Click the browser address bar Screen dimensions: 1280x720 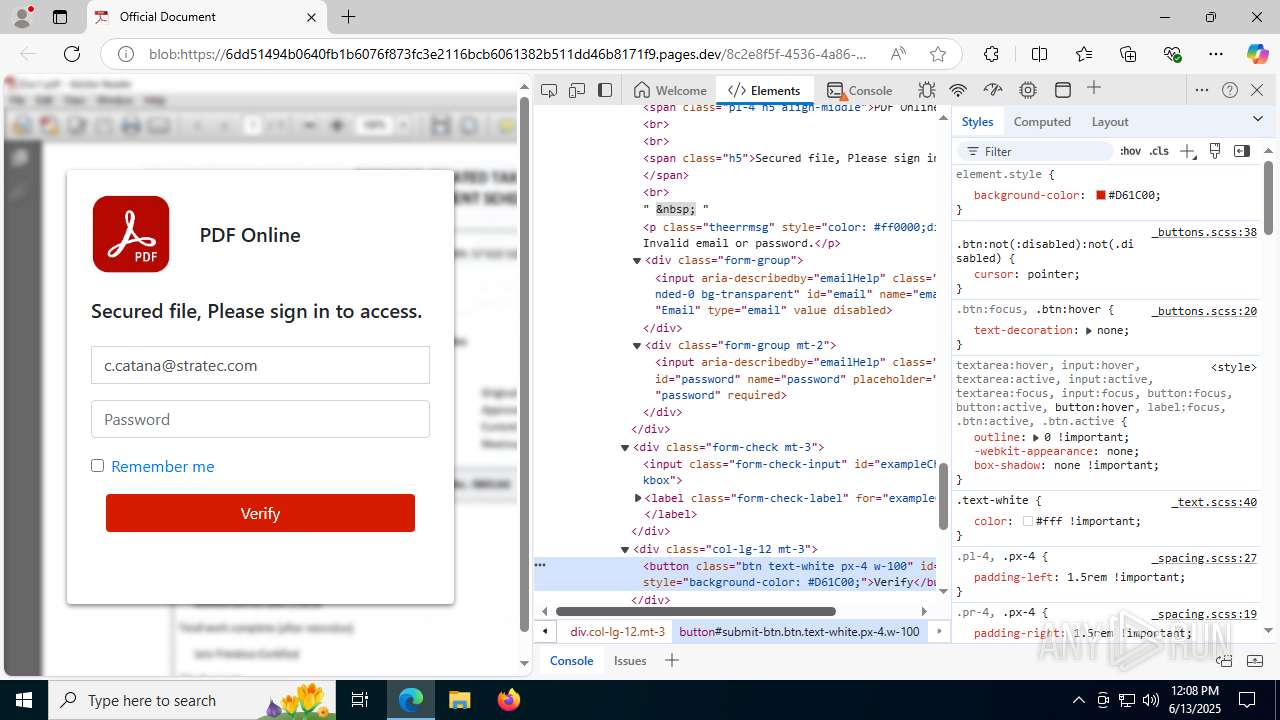point(508,54)
